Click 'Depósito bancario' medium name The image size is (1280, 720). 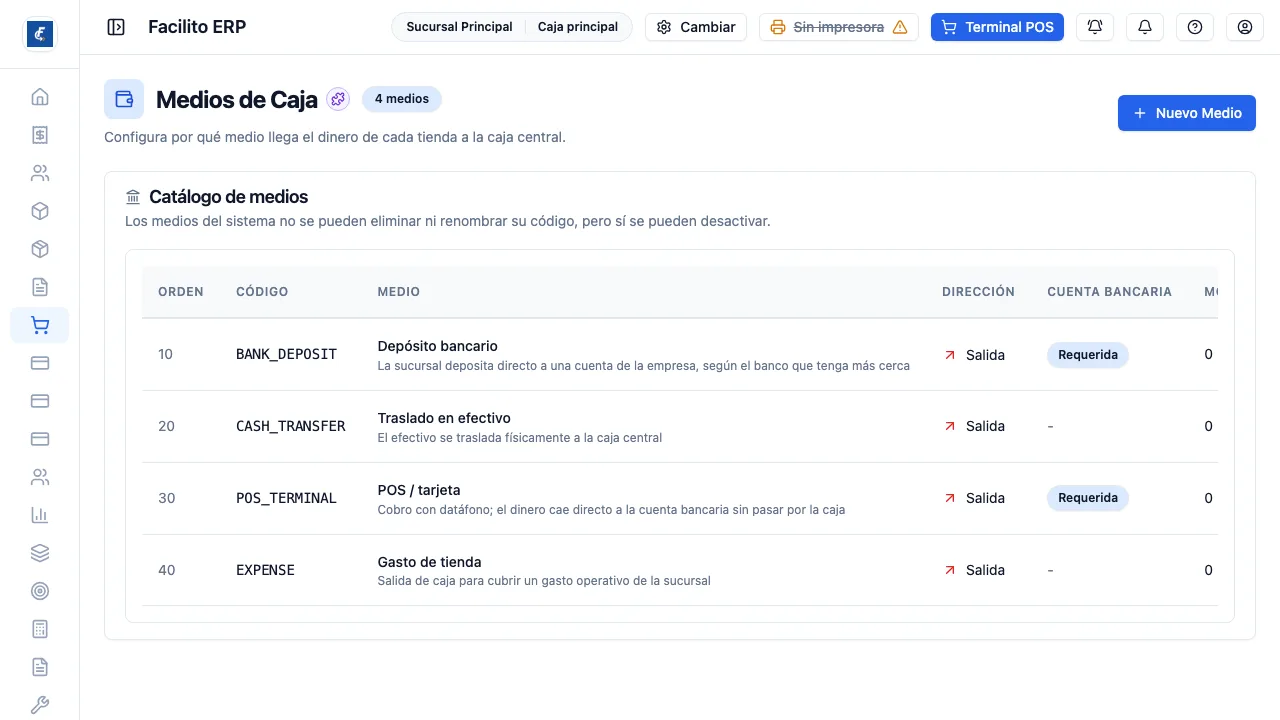tap(437, 346)
